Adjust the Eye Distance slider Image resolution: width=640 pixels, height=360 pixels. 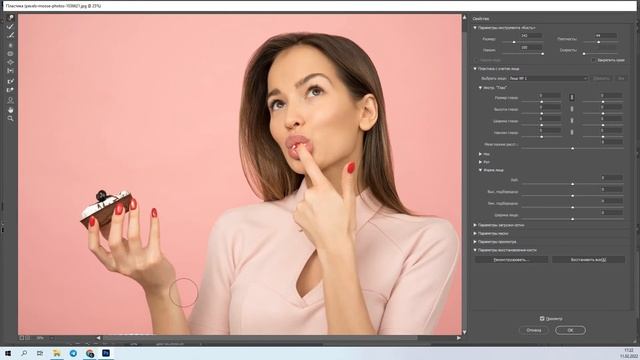click(x=572, y=149)
